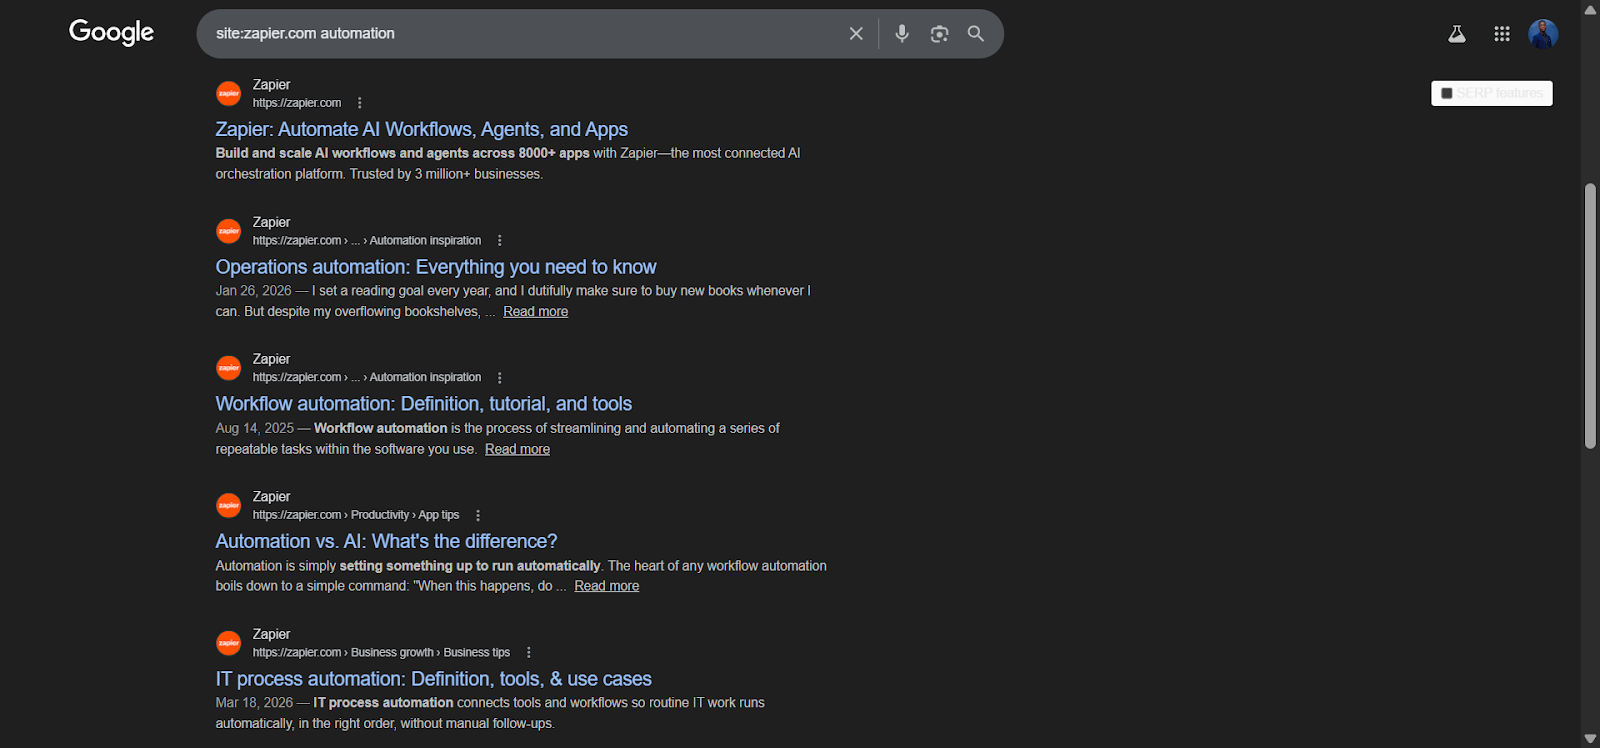Click the page vertical scrollbar thumb
Screen dimensions: 1600x748
1590,315
